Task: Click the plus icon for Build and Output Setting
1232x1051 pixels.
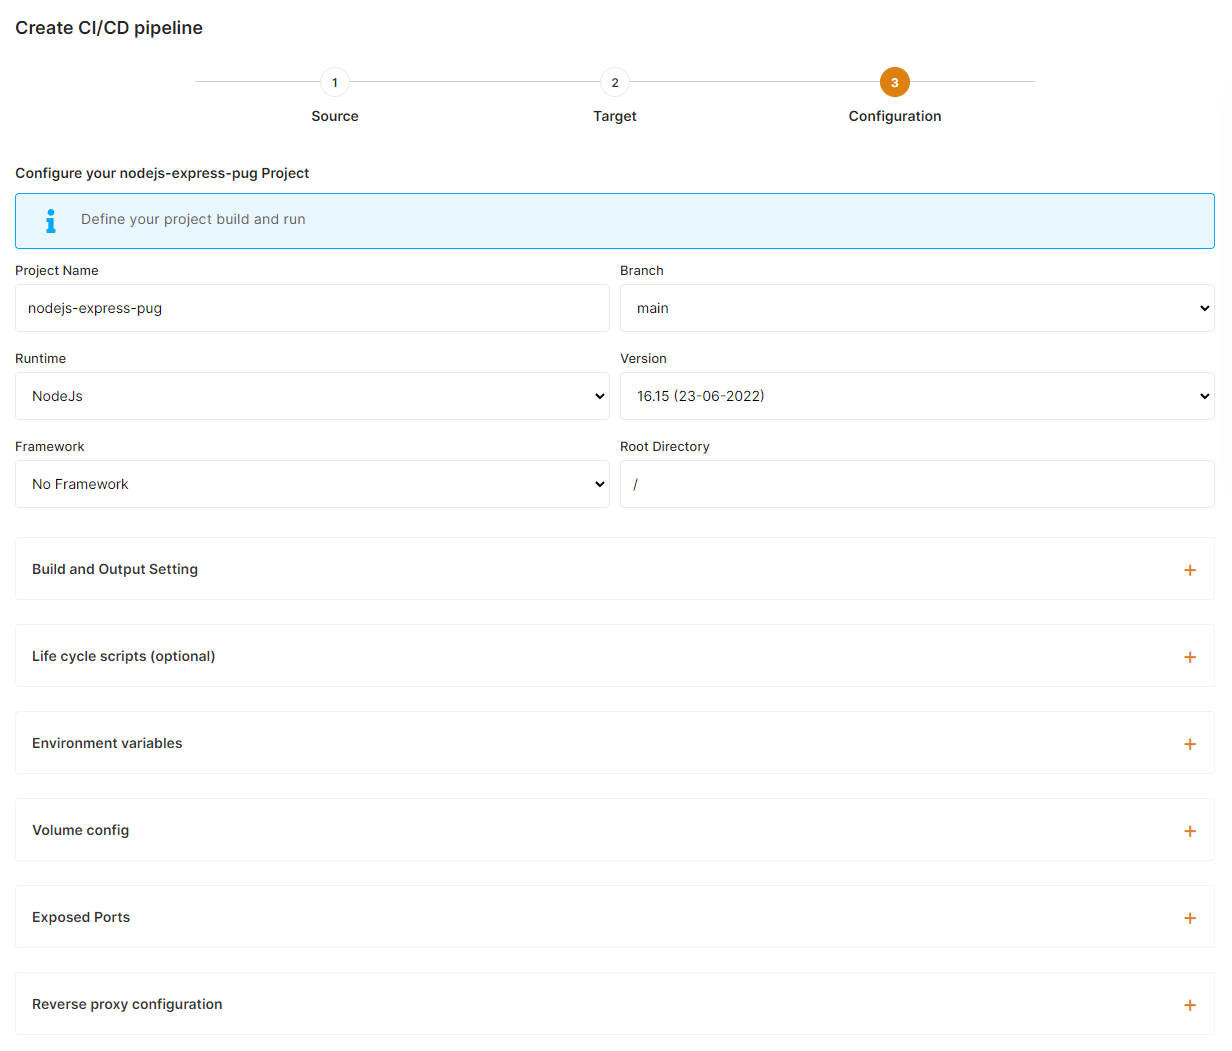Action: pos(1189,570)
